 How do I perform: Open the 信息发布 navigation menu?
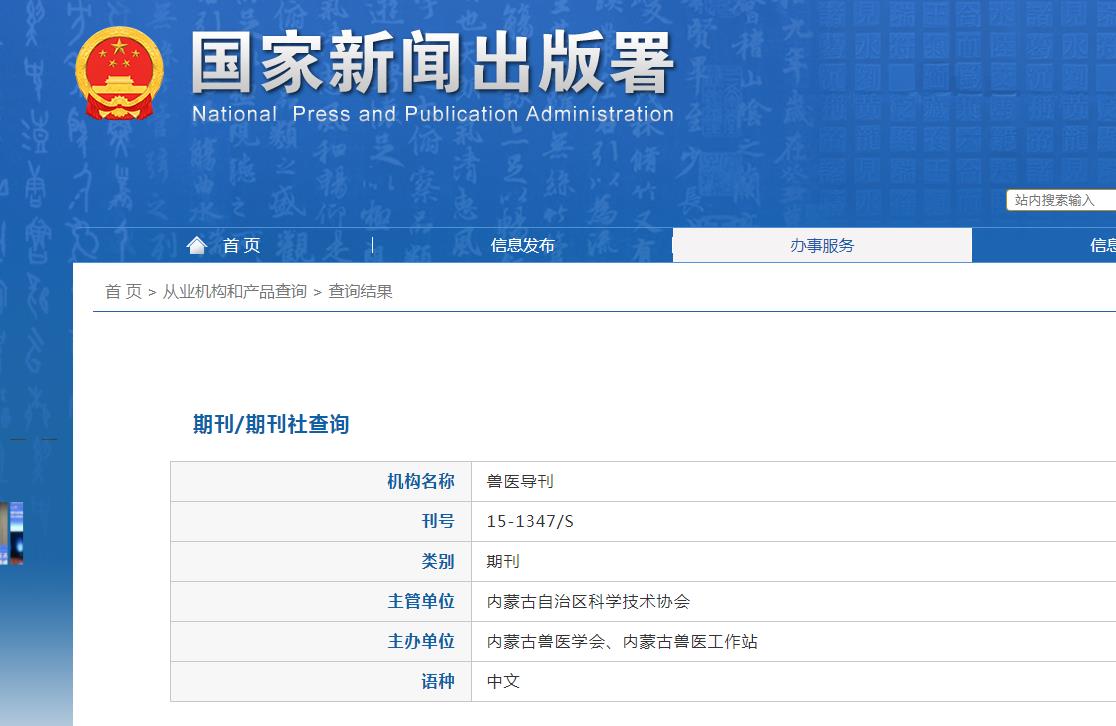[521, 244]
